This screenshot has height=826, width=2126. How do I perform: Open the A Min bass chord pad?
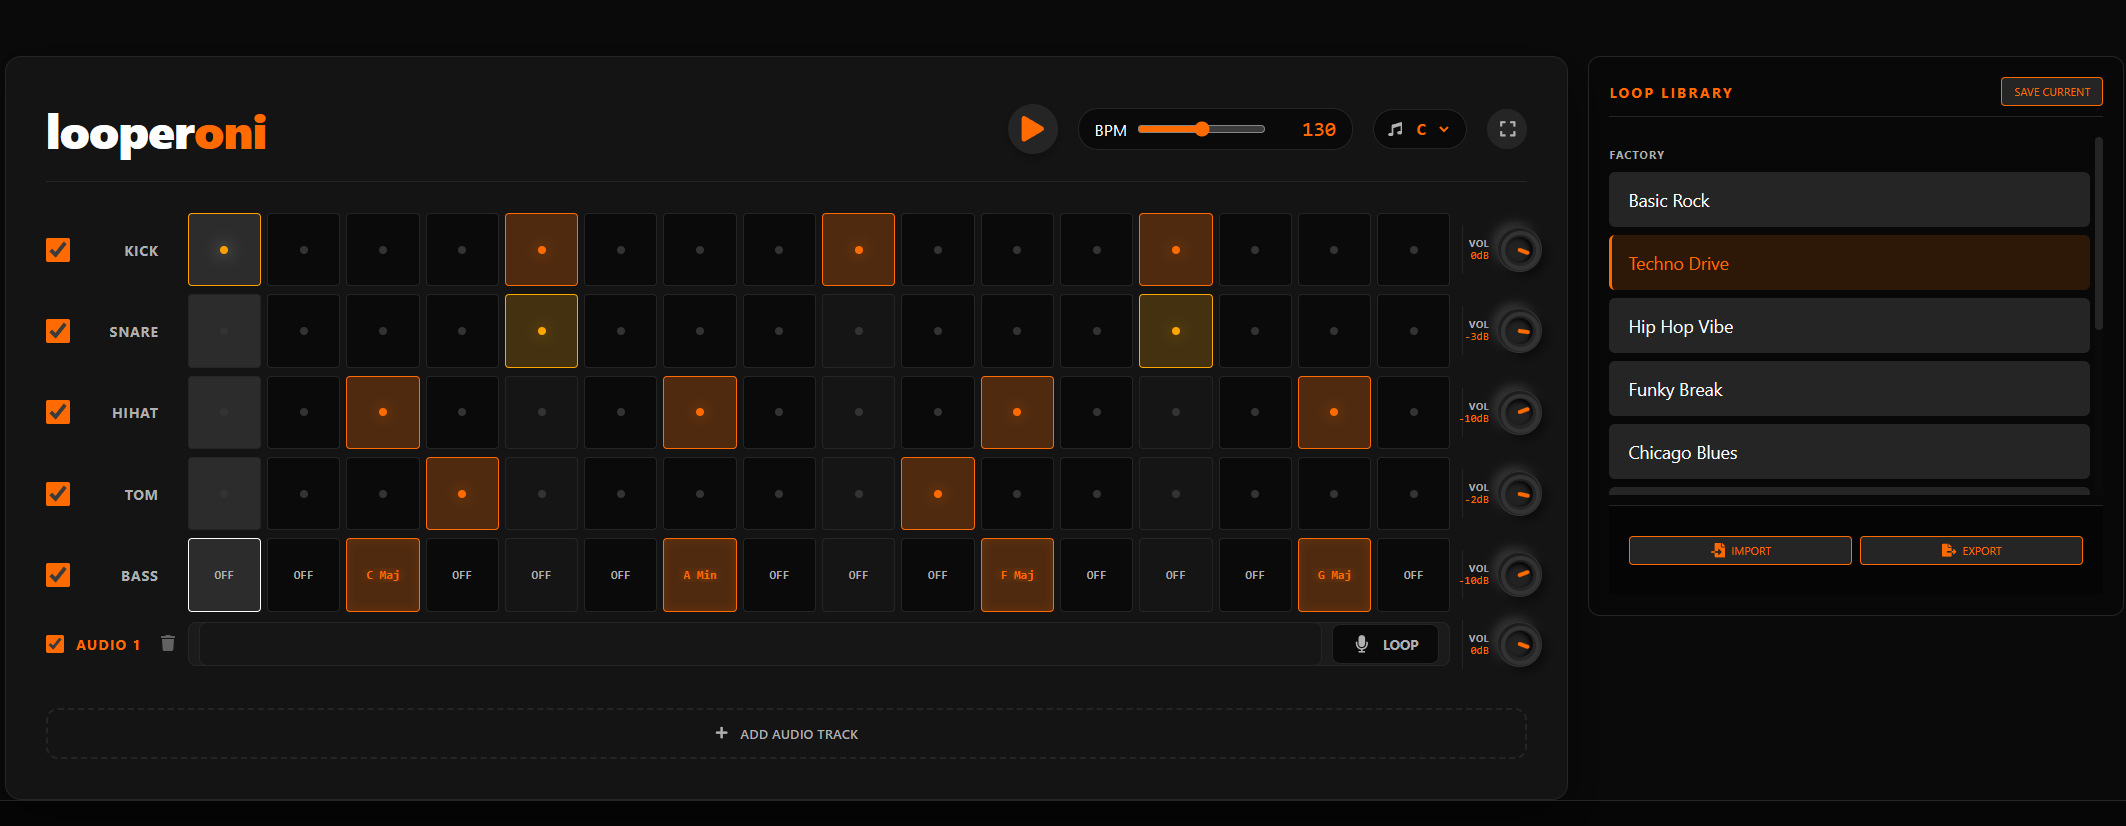click(700, 575)
